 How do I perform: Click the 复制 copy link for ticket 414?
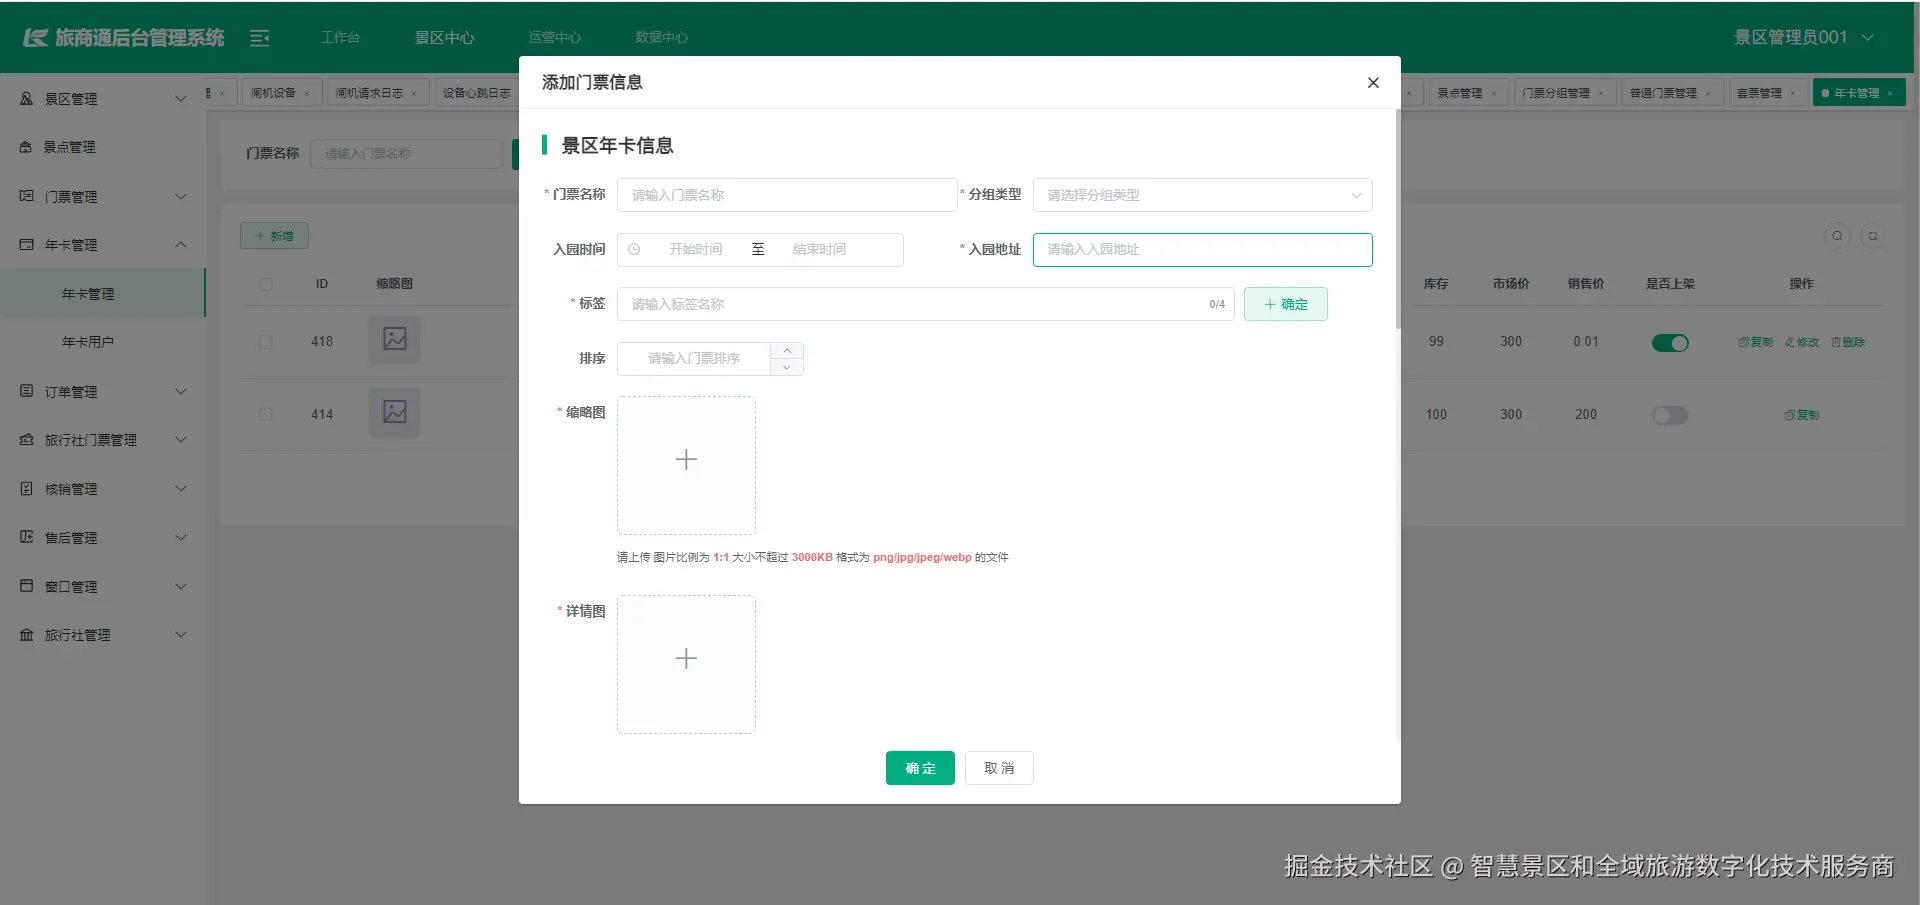(x=1800, y=415)
